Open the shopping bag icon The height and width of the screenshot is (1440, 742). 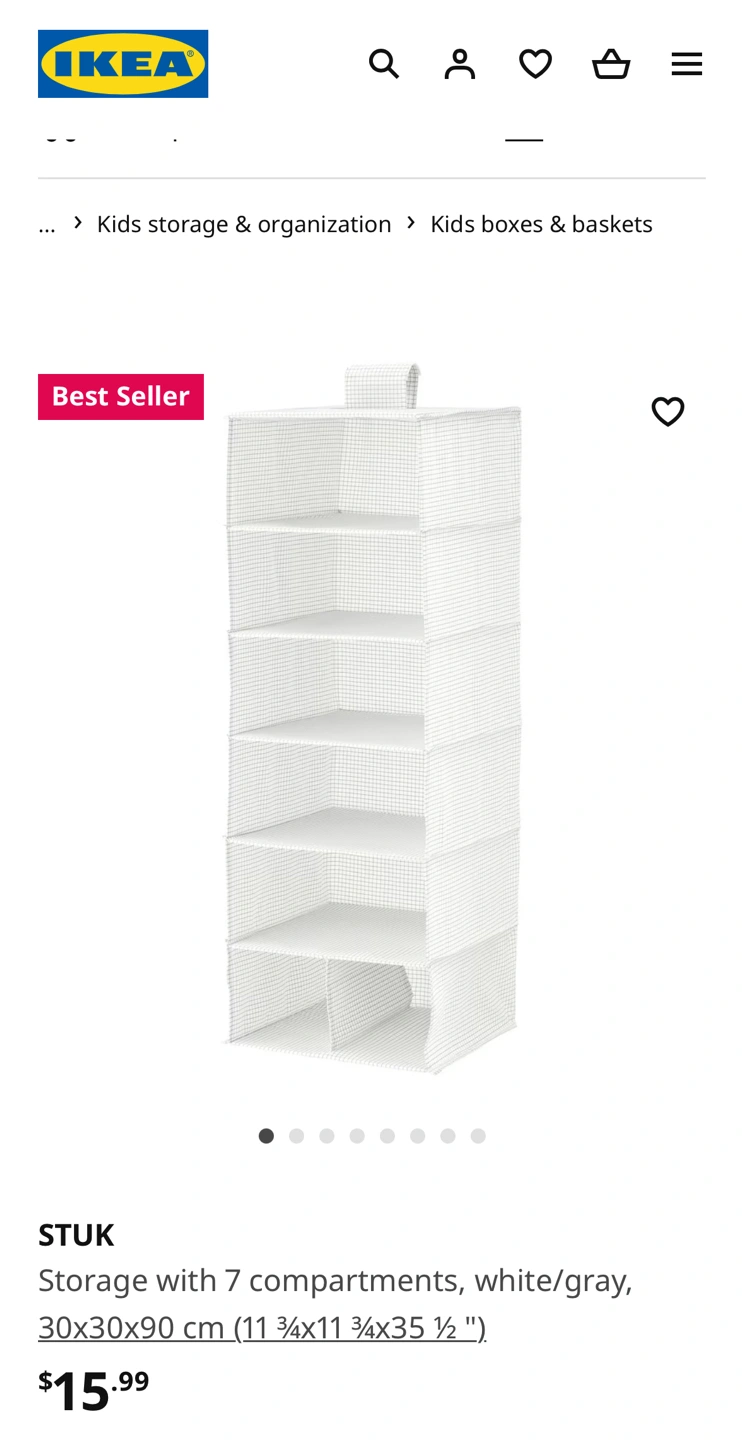click(x=611, y=64)
